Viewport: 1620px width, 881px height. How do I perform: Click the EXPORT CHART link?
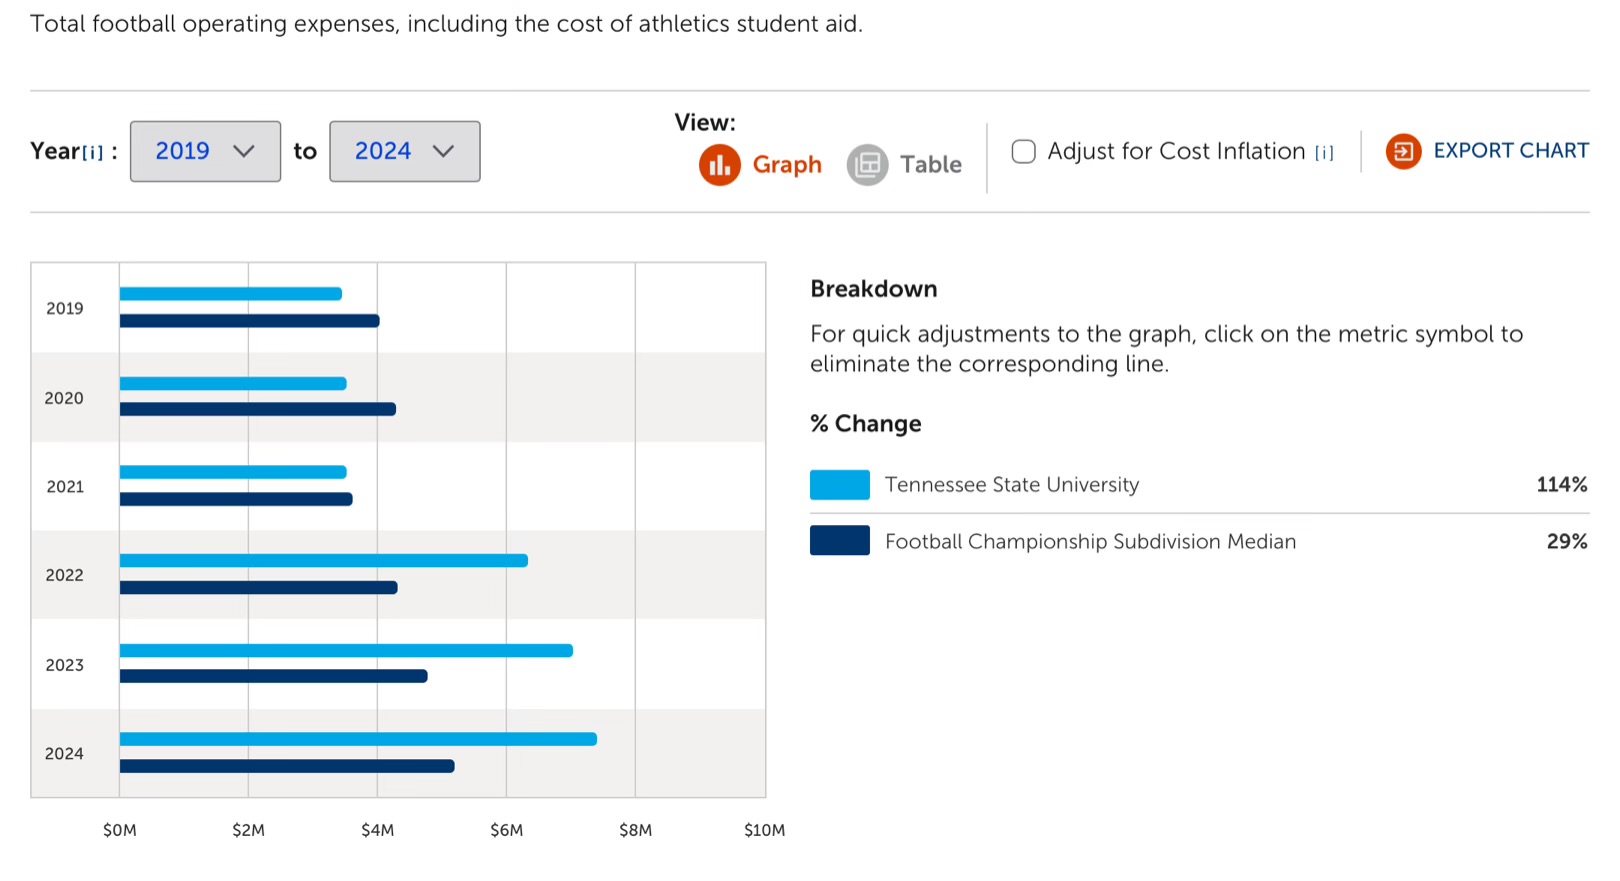[x=1510, y=151]
